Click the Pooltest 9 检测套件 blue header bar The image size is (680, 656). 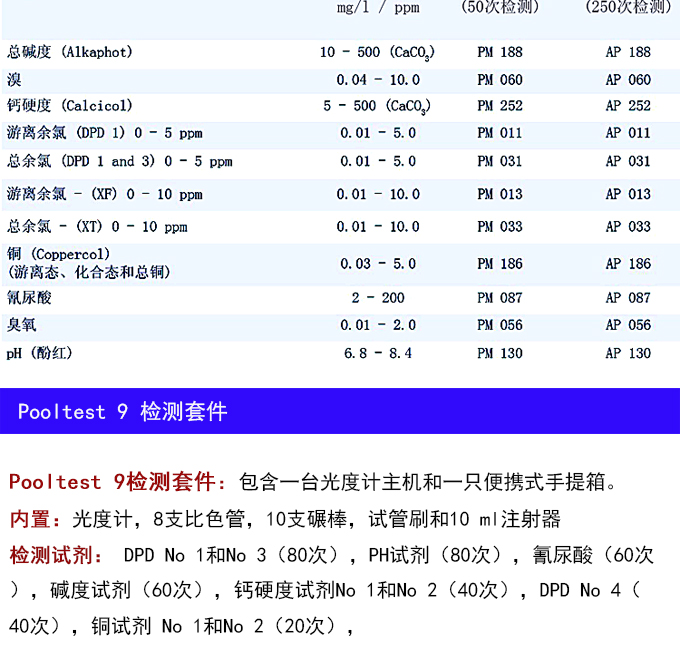pos(340,411)
